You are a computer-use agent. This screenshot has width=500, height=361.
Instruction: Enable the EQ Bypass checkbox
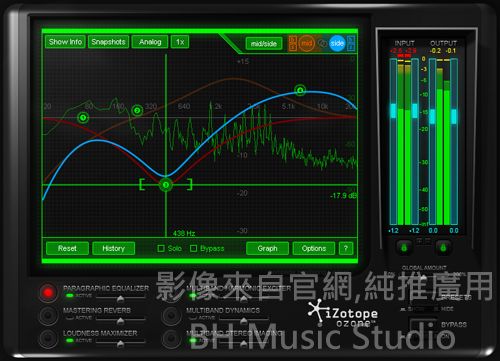click(193, 248)
